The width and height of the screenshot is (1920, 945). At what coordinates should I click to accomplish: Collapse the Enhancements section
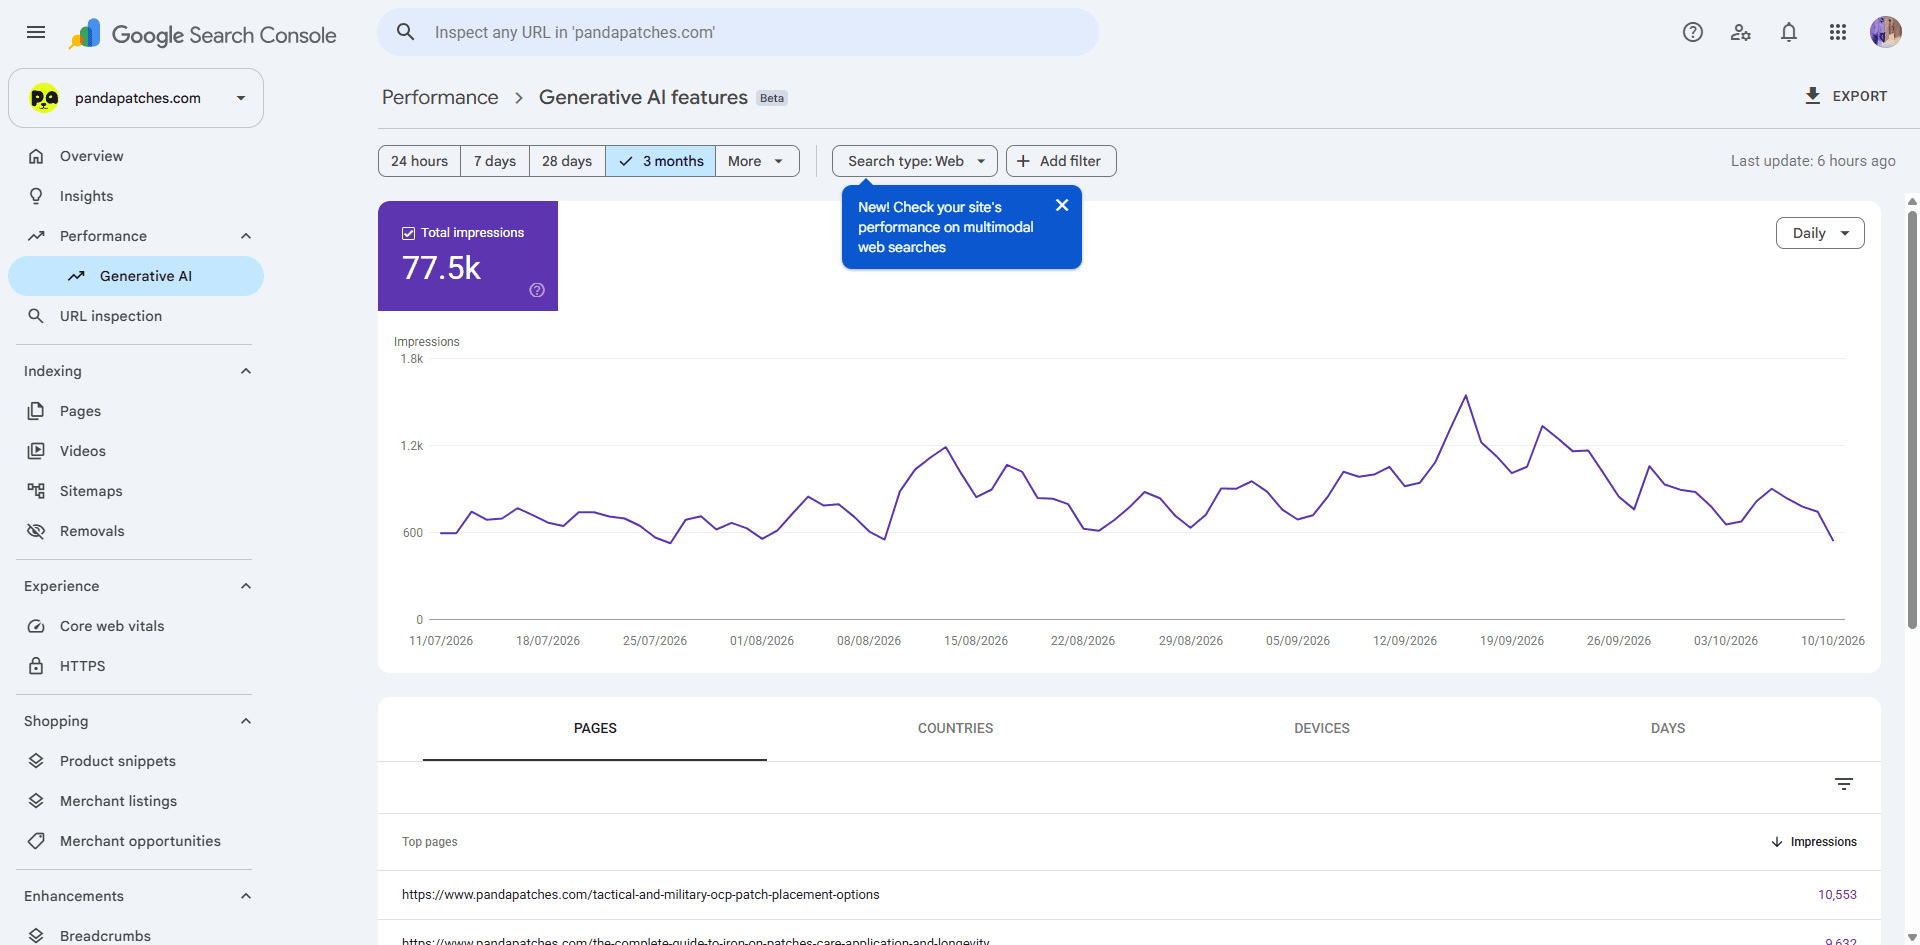click(x=246, y=896)
